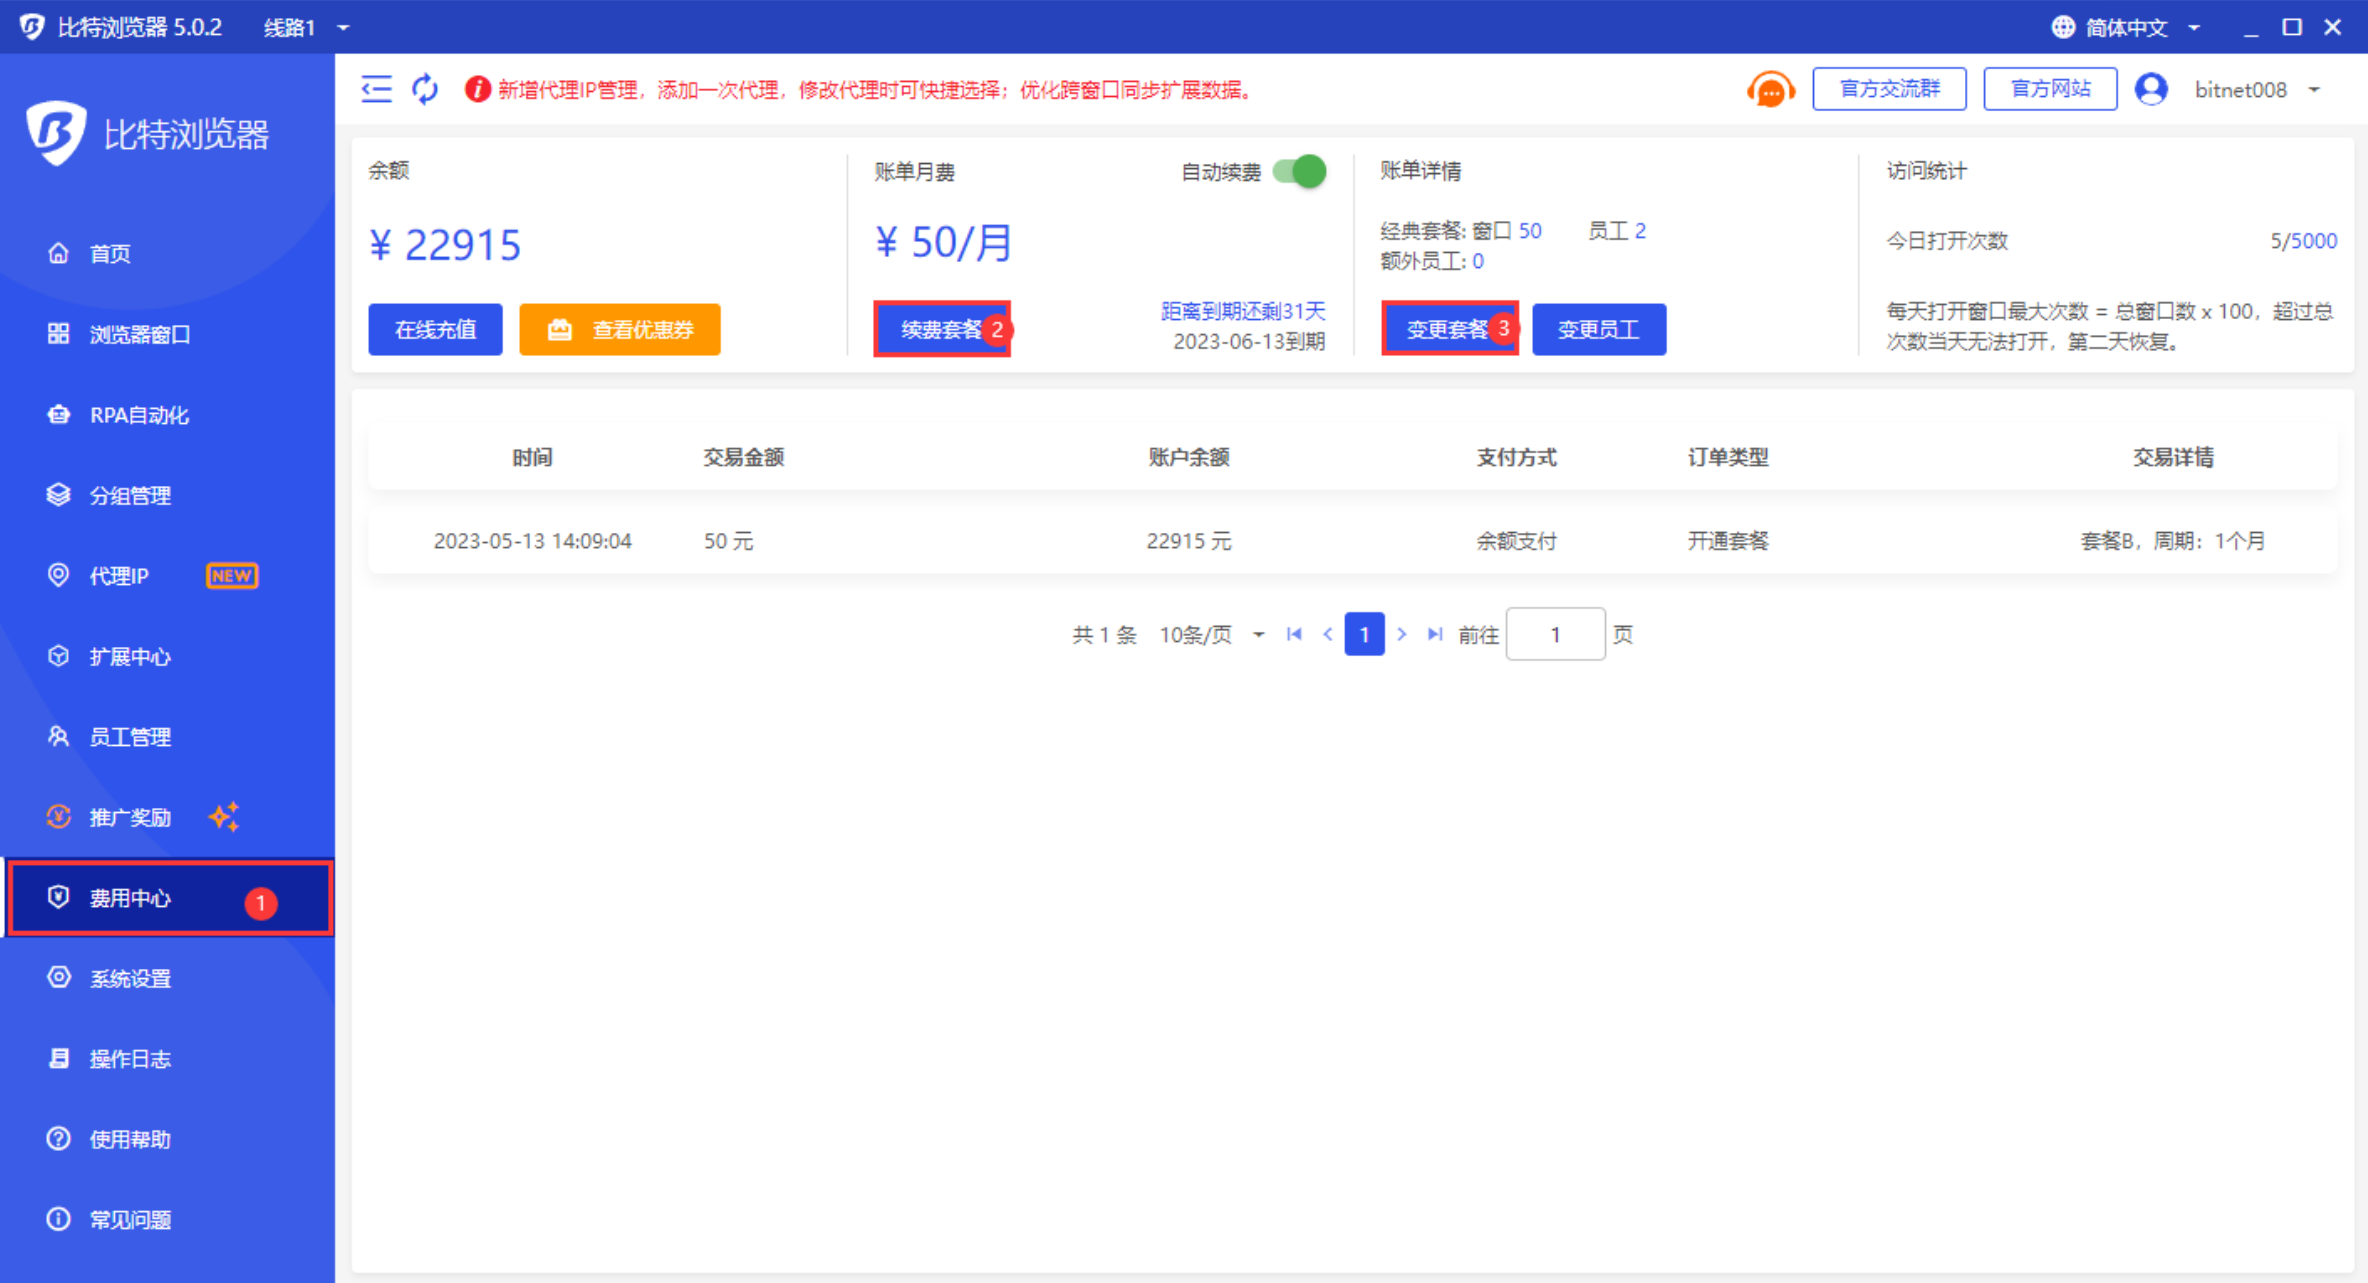Select current page number 1 in pagination

[x=1364, y=634]
